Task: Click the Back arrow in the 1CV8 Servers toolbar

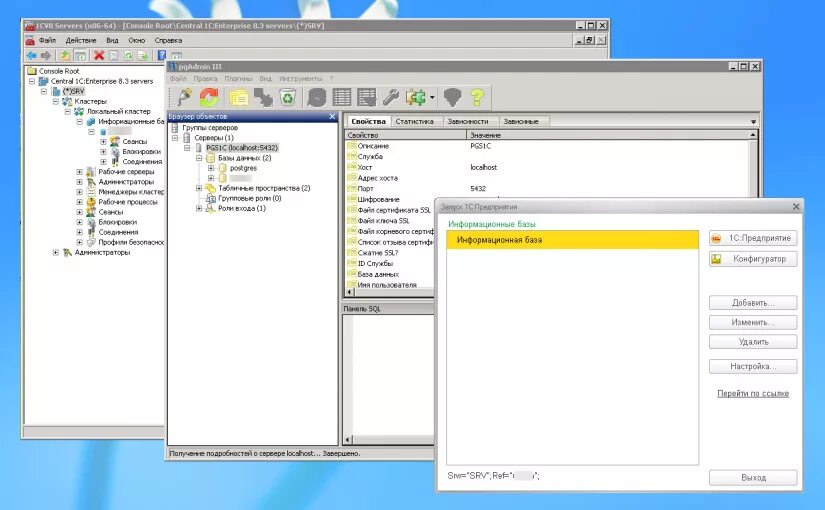Action: pyautogui.click(x=32, y=55)
